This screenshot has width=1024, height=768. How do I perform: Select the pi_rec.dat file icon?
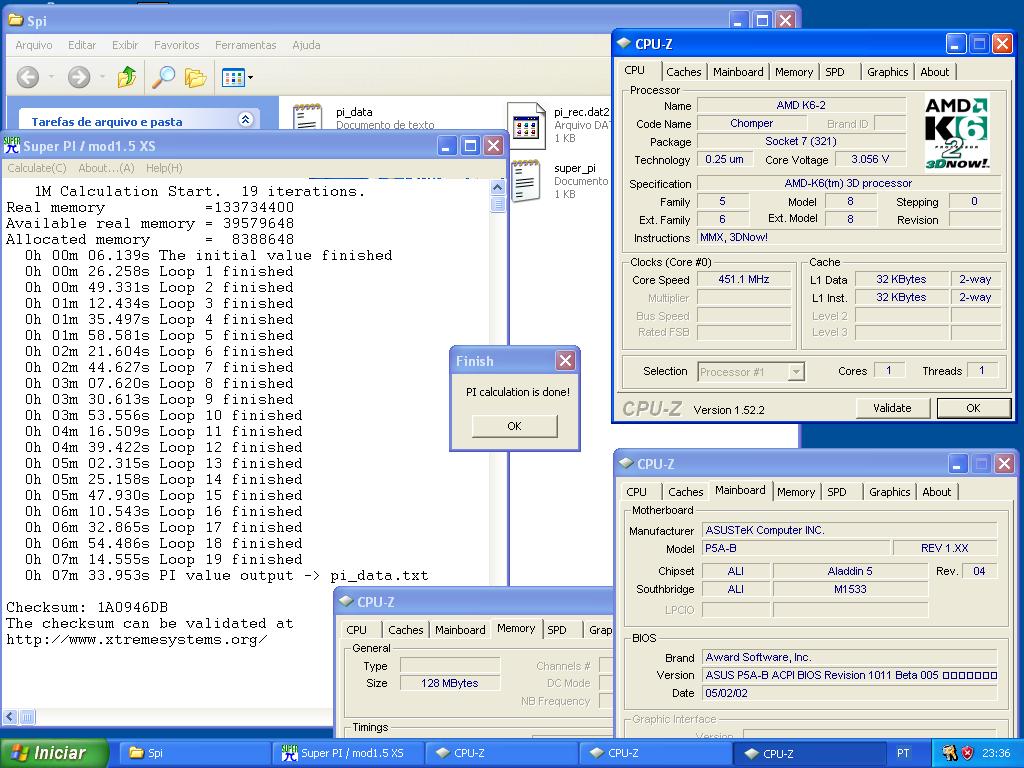point(526,125)
